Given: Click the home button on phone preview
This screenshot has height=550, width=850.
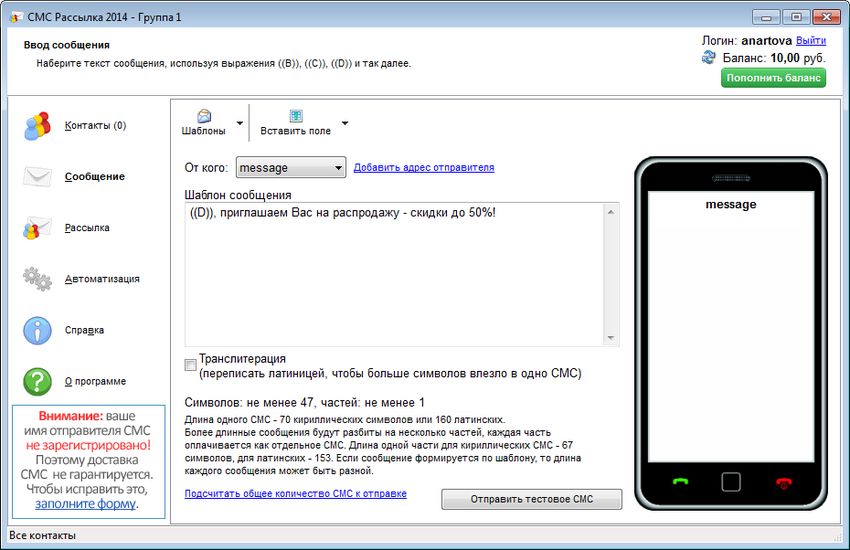Looking at the screenshot, I should (731, 482).
